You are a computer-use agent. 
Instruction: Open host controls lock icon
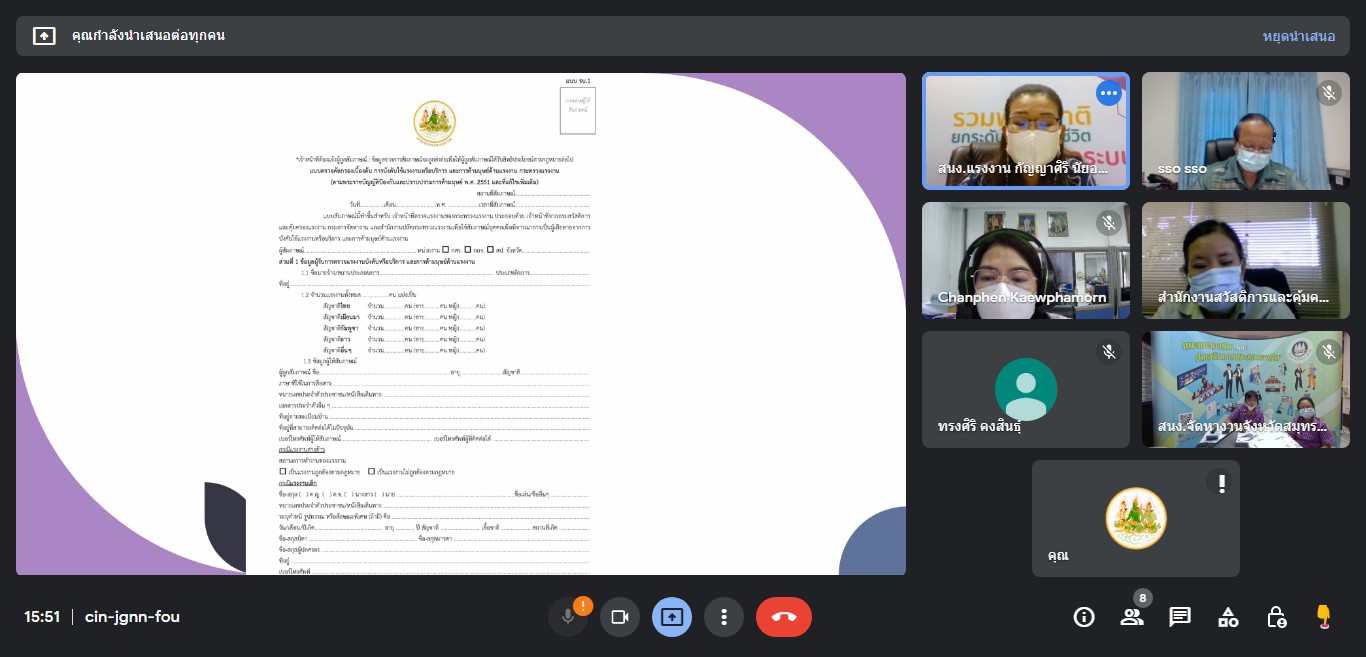1276,617
